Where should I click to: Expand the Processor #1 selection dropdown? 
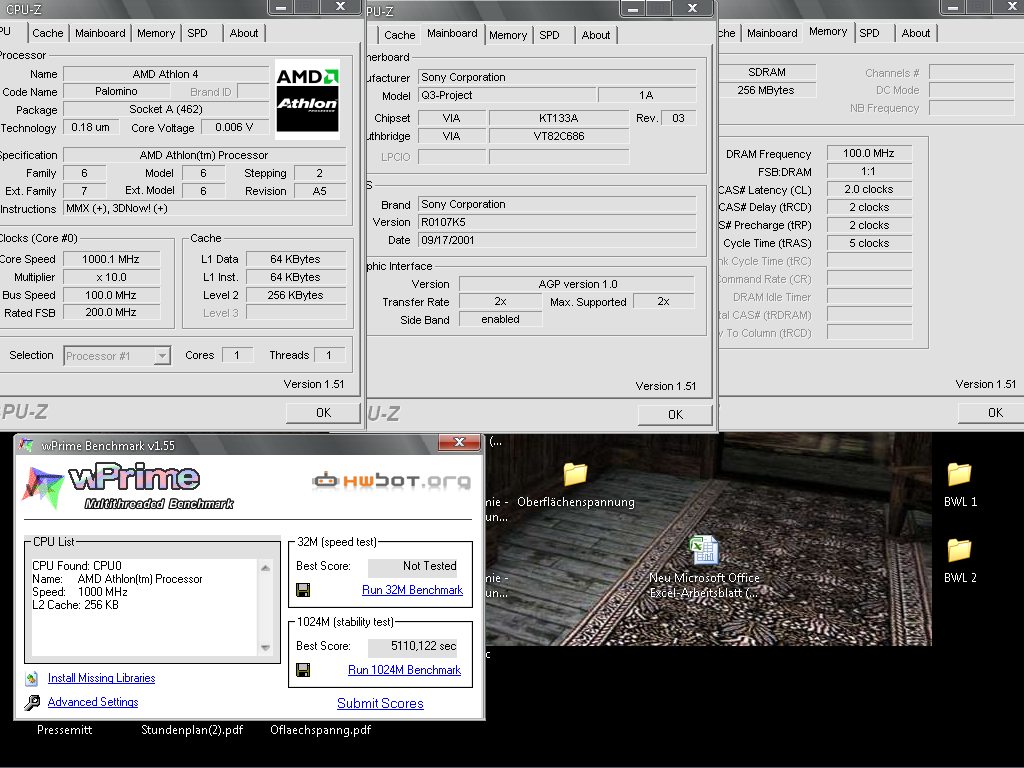tap(161, 356)
